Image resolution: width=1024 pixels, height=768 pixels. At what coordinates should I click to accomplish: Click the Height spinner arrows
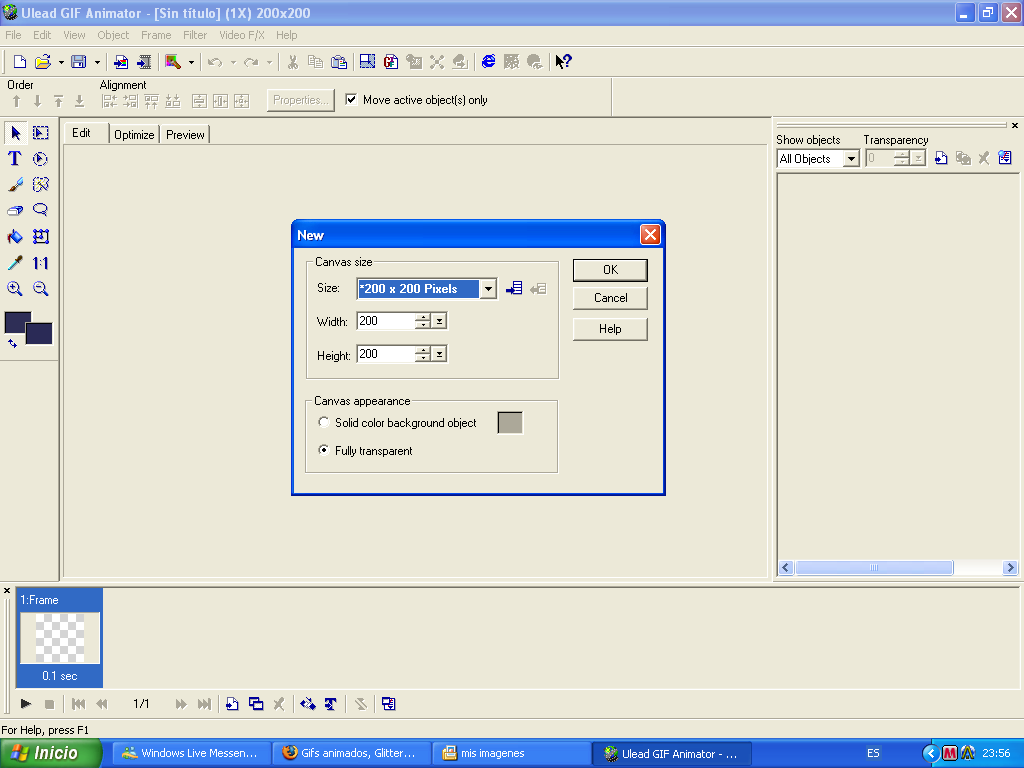[423, 355]
